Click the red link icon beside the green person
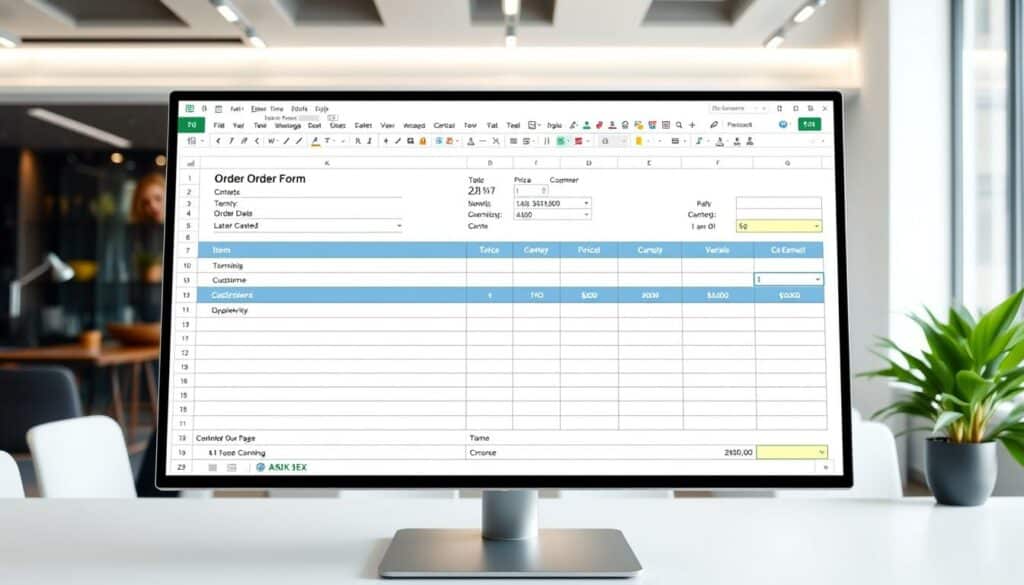The image size is (1024, 585). [600, 125]
